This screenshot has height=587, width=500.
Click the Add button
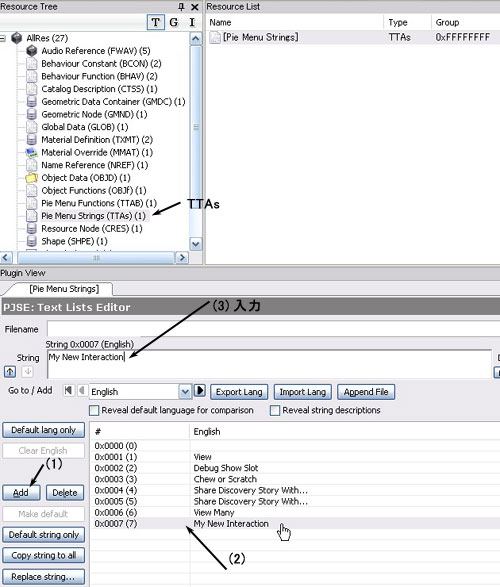pos(21,493)
